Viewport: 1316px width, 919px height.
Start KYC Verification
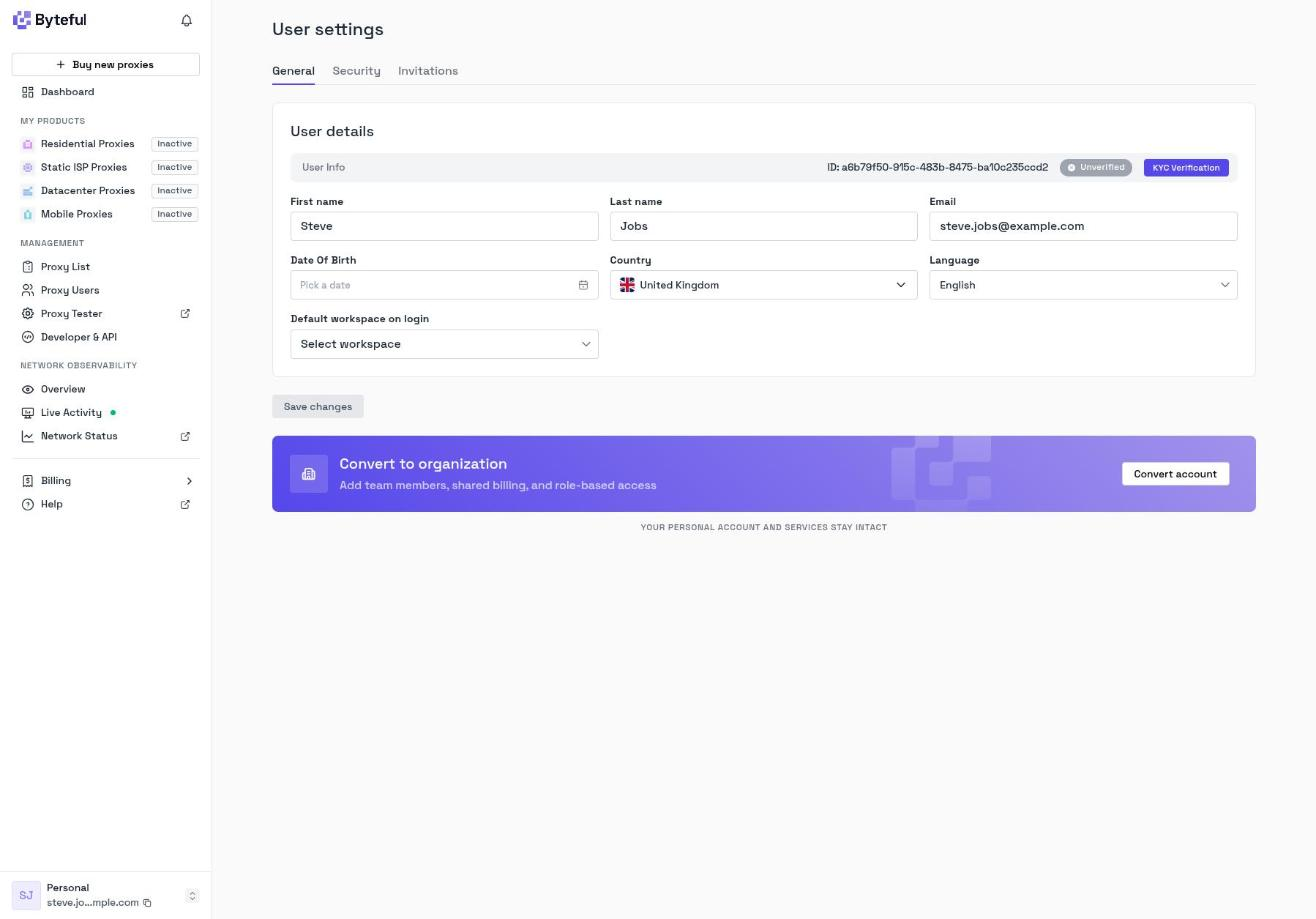(x=1186, y=168)
